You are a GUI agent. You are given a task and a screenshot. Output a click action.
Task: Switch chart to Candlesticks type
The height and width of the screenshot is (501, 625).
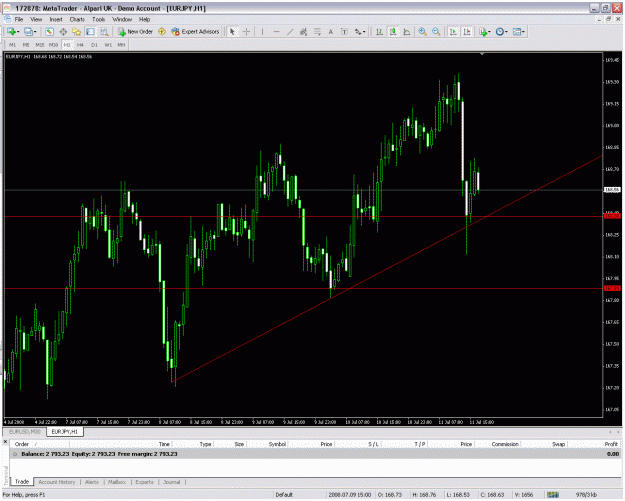pyautogui.click(x=393, y=32)
